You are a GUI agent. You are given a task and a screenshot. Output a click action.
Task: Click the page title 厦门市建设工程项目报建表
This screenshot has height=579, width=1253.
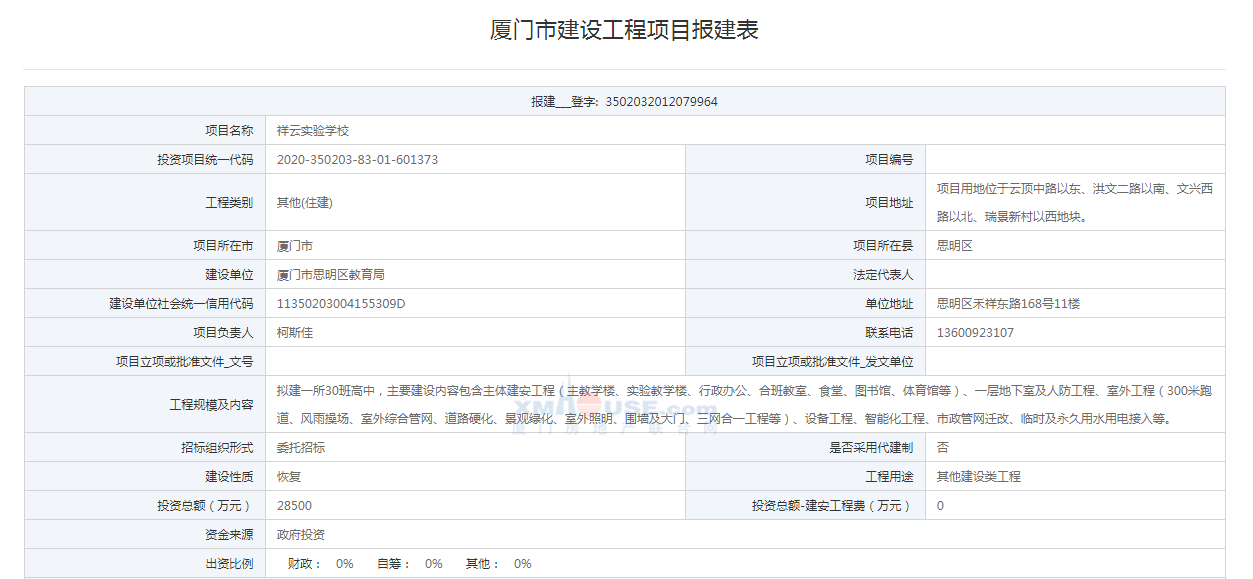pos(625,30)
